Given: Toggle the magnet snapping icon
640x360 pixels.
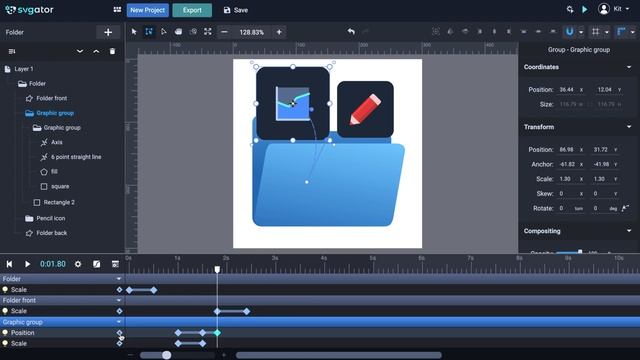Looking at the screenshot, I should [x=569, y=31].
